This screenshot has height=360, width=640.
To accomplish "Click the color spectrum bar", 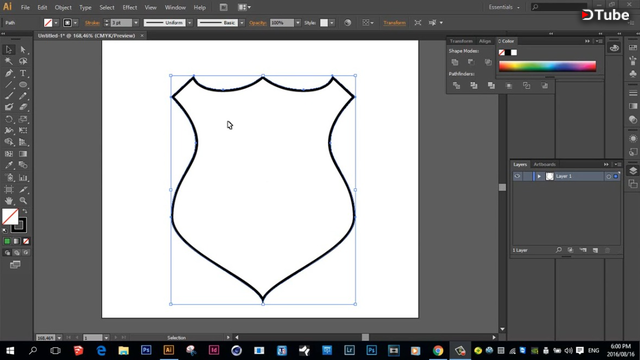I will (547, 66).
